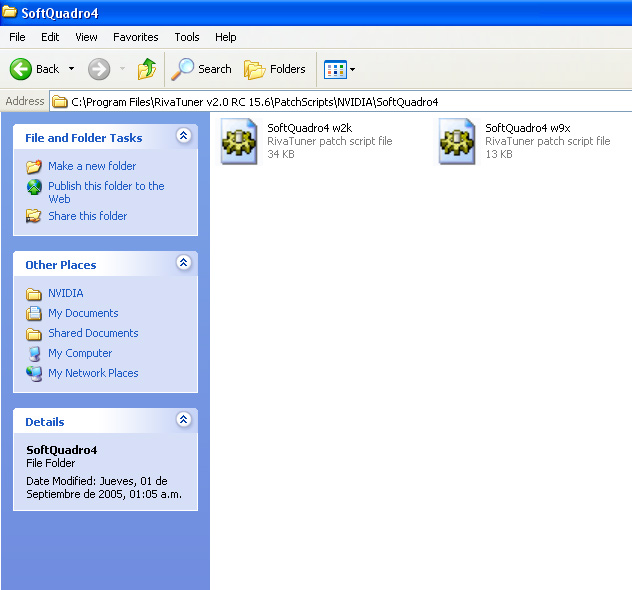Collapse the Details panel

[x=184, y=420]
